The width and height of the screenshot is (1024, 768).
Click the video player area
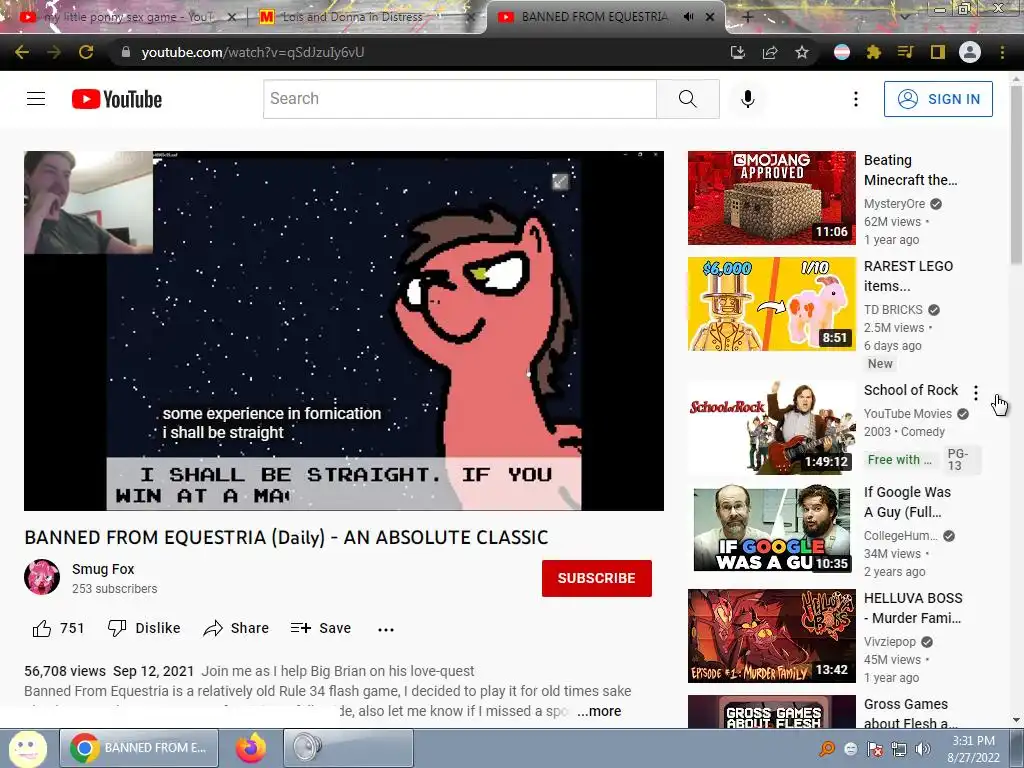pyautogui.click(x=344, y=330)
